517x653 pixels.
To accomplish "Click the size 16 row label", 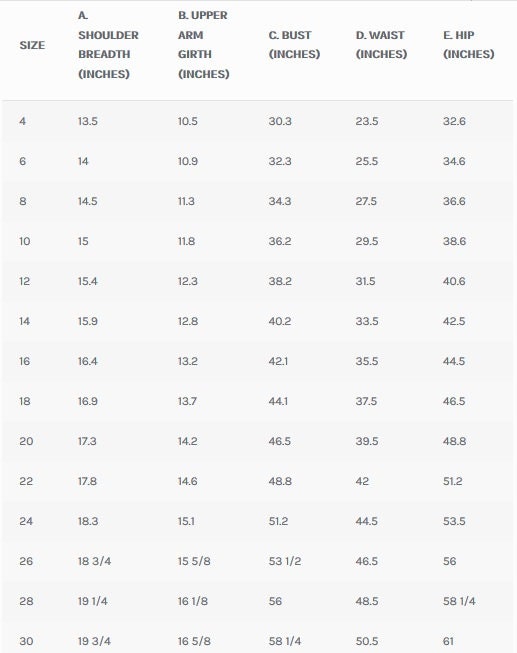I will pyautogui.click(x=25, y=361).
